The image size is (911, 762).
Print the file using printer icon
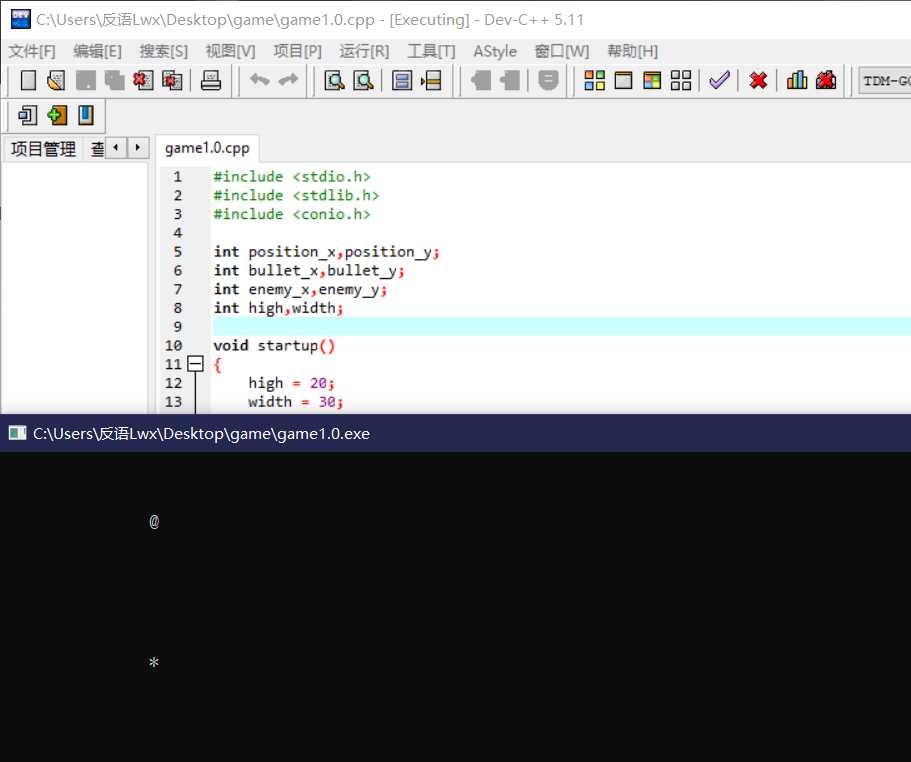210,80
